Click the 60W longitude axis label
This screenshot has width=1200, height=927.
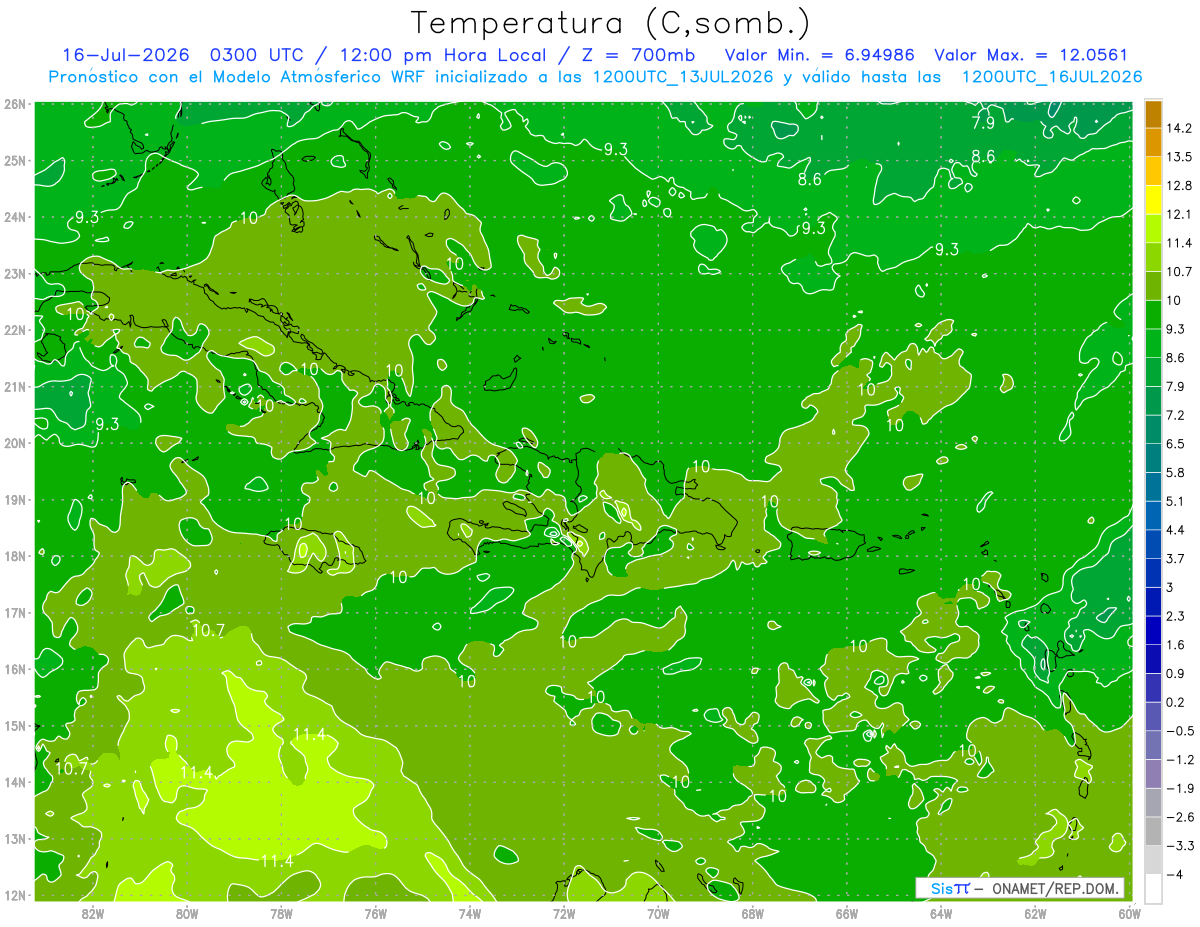click(1129, 913)
